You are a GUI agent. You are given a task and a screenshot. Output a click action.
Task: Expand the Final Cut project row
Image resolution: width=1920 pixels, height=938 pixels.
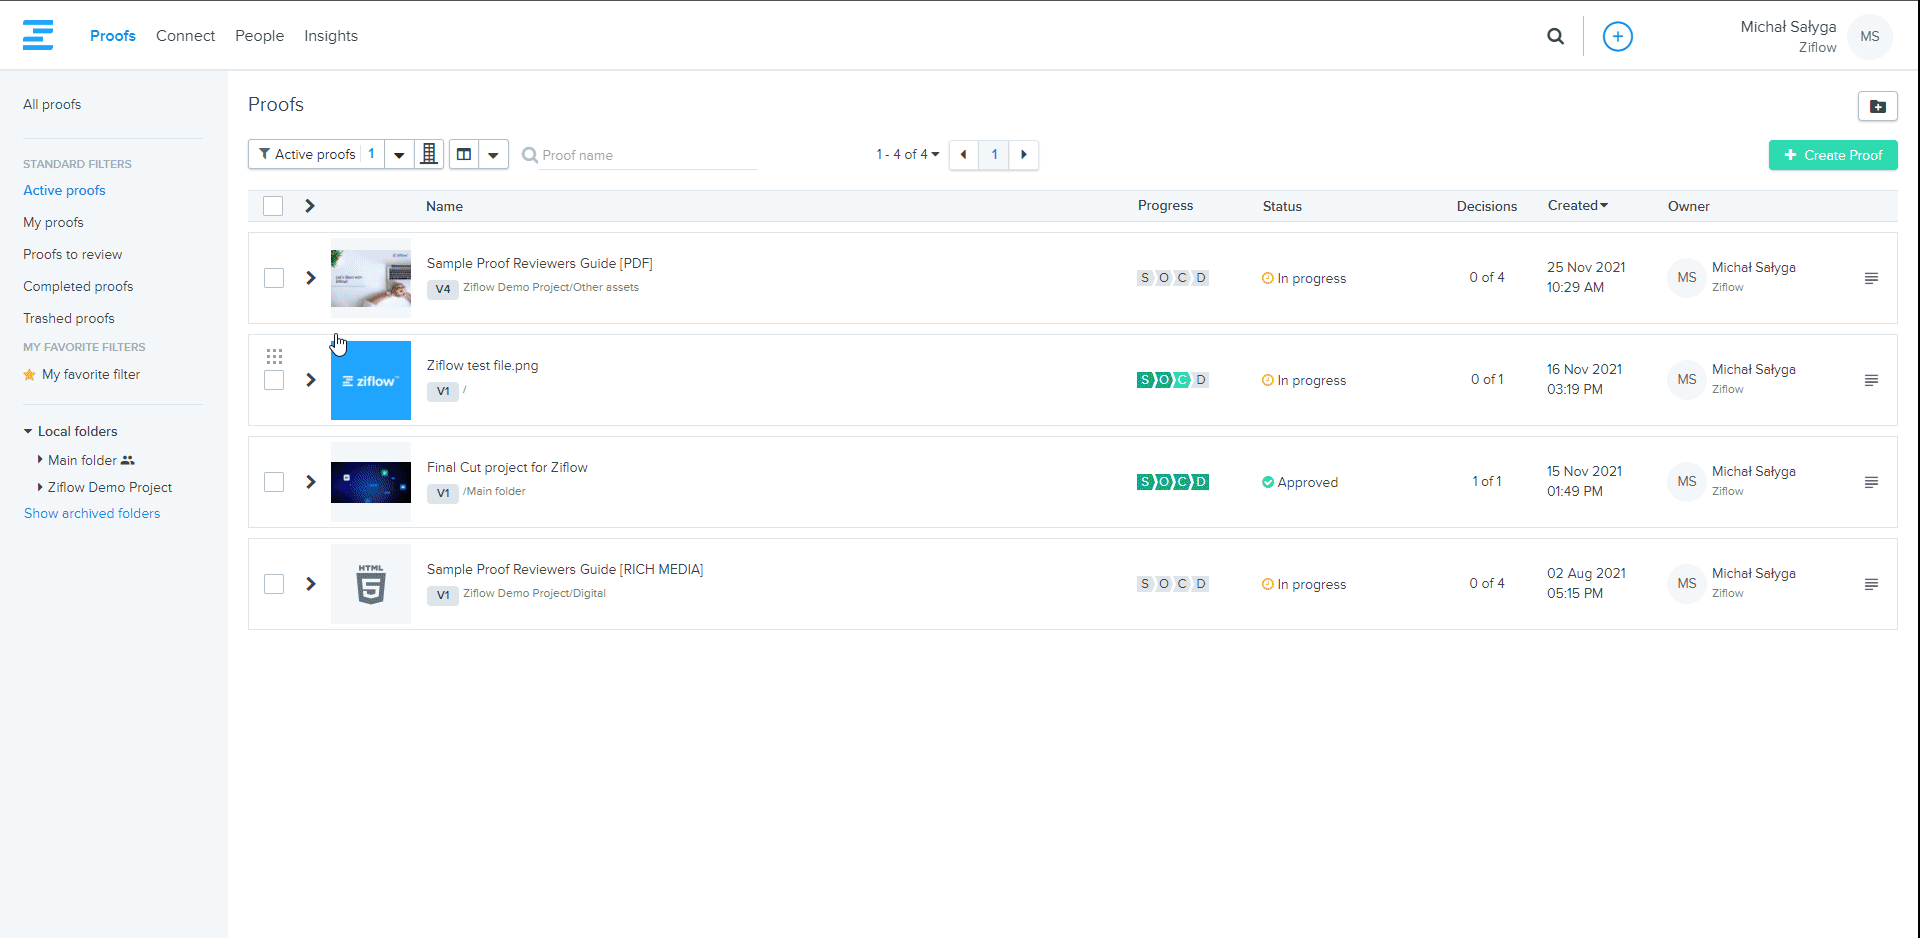(311, 482)
